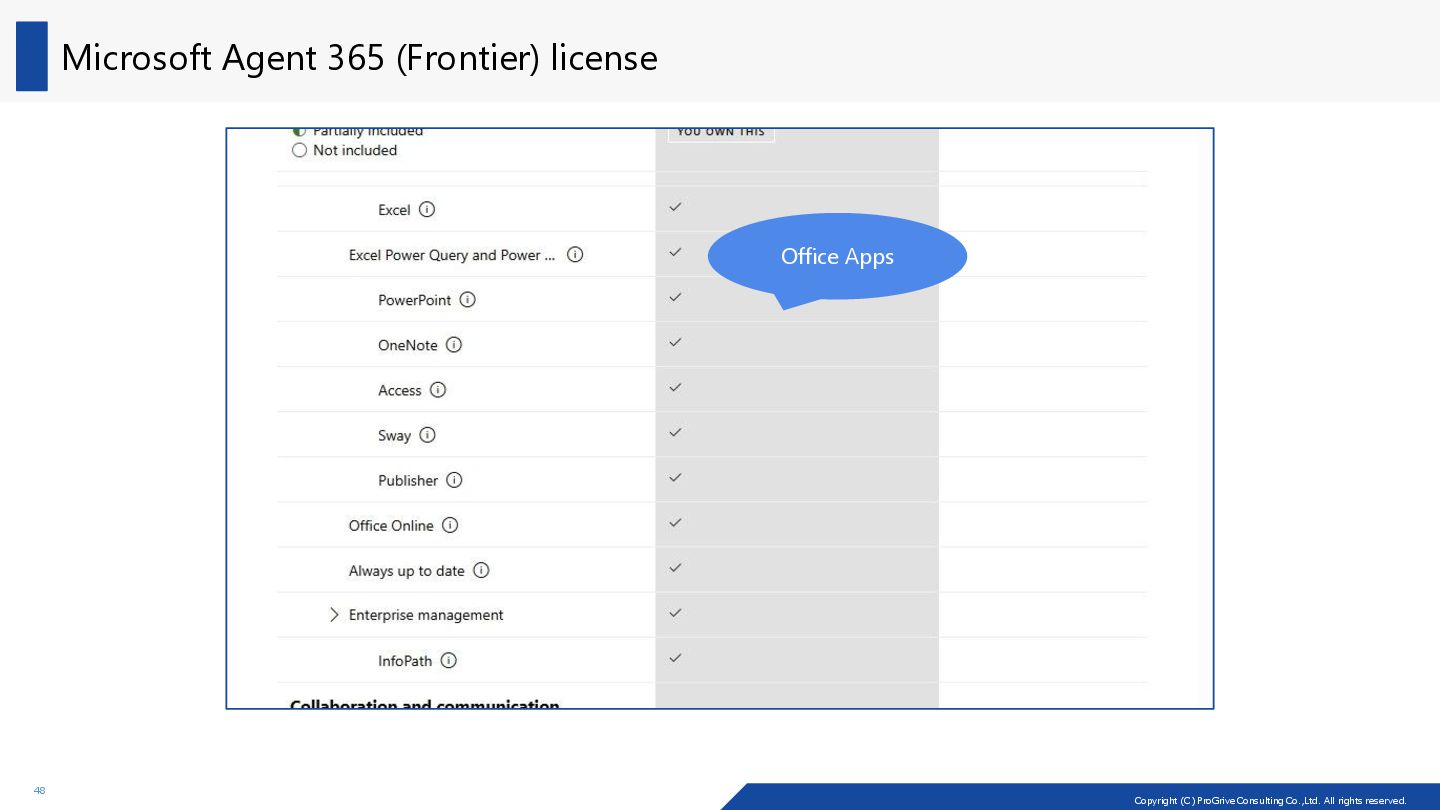The image size is (1440, 810).
Task: Click the Always up to date info icon
Action: click(481, 570)
